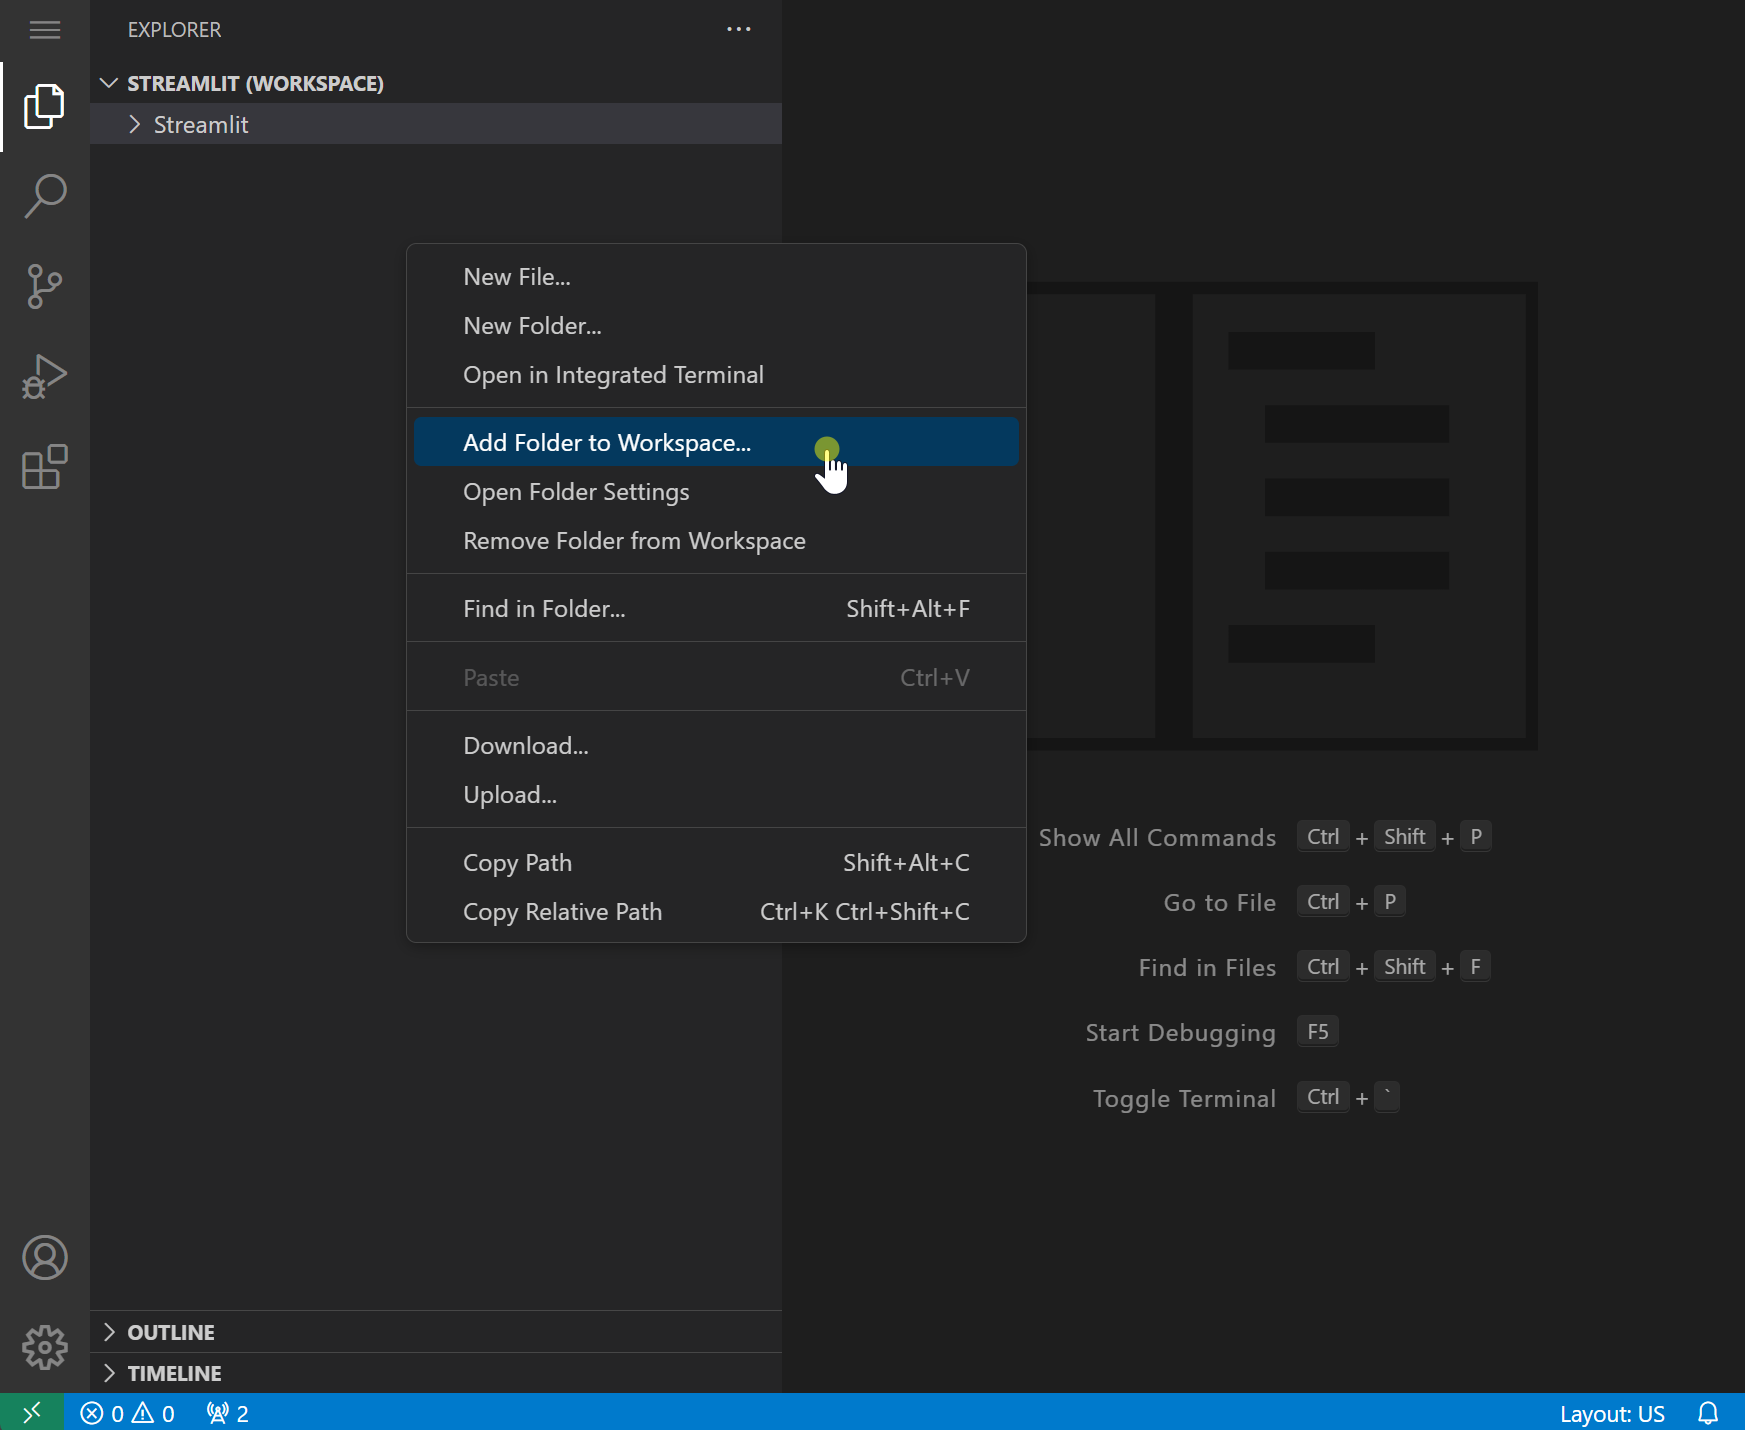The image size is (1745, 1430).
Task: Select Open in Integrated Terminal
Action: (x=716, y=375)
